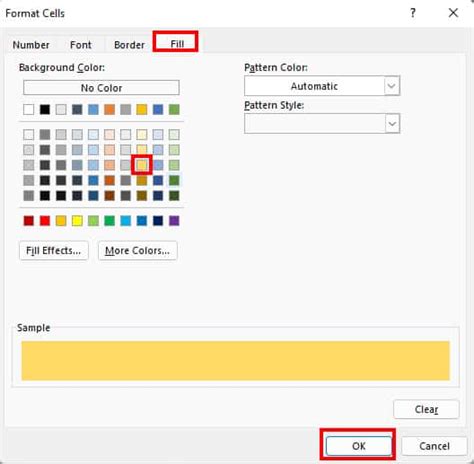
Task: Pick the darkest brown swatch in bottom shade row
Action: click(109, 195)
